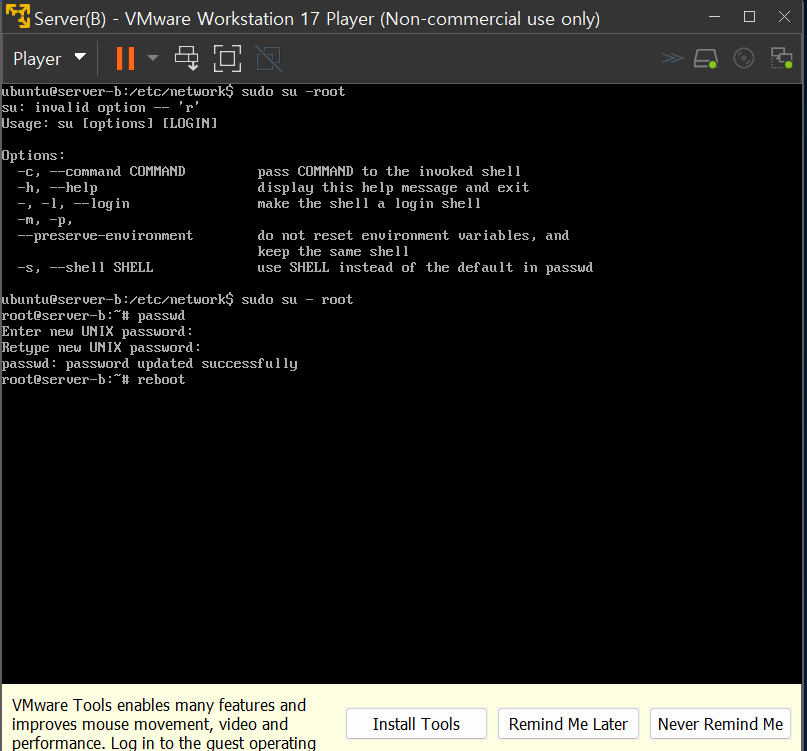Select Never Remind Me

pos(720,724)
